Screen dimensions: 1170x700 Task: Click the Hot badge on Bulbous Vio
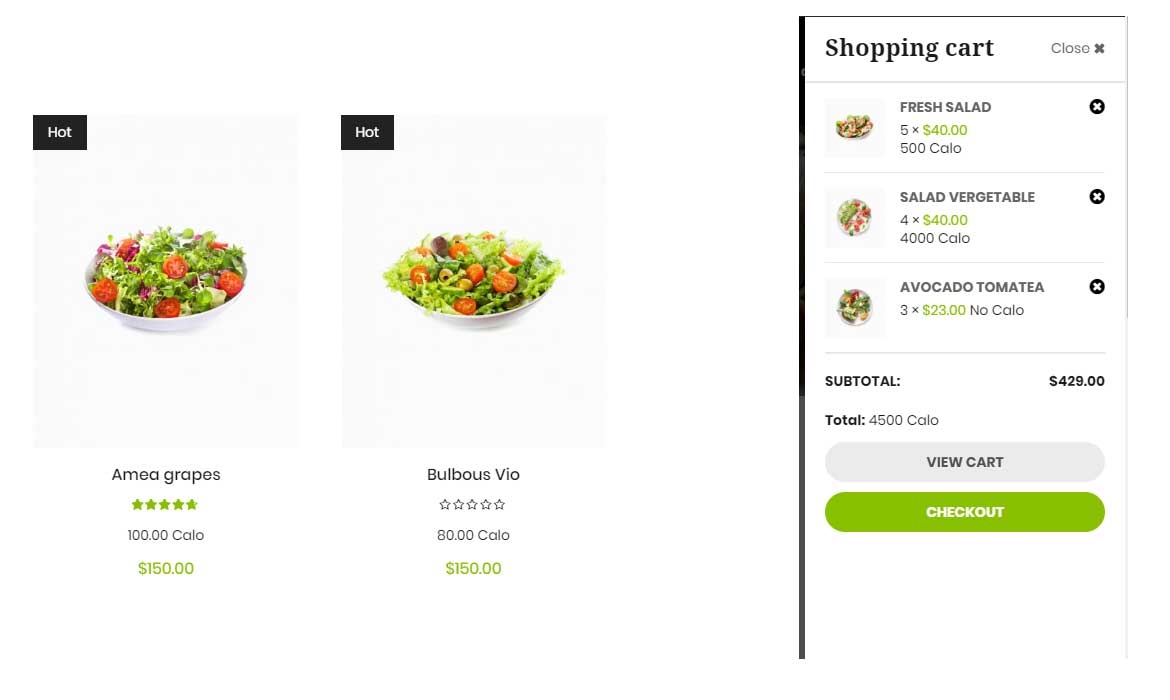pyautogui.click(x=367, y=132)
